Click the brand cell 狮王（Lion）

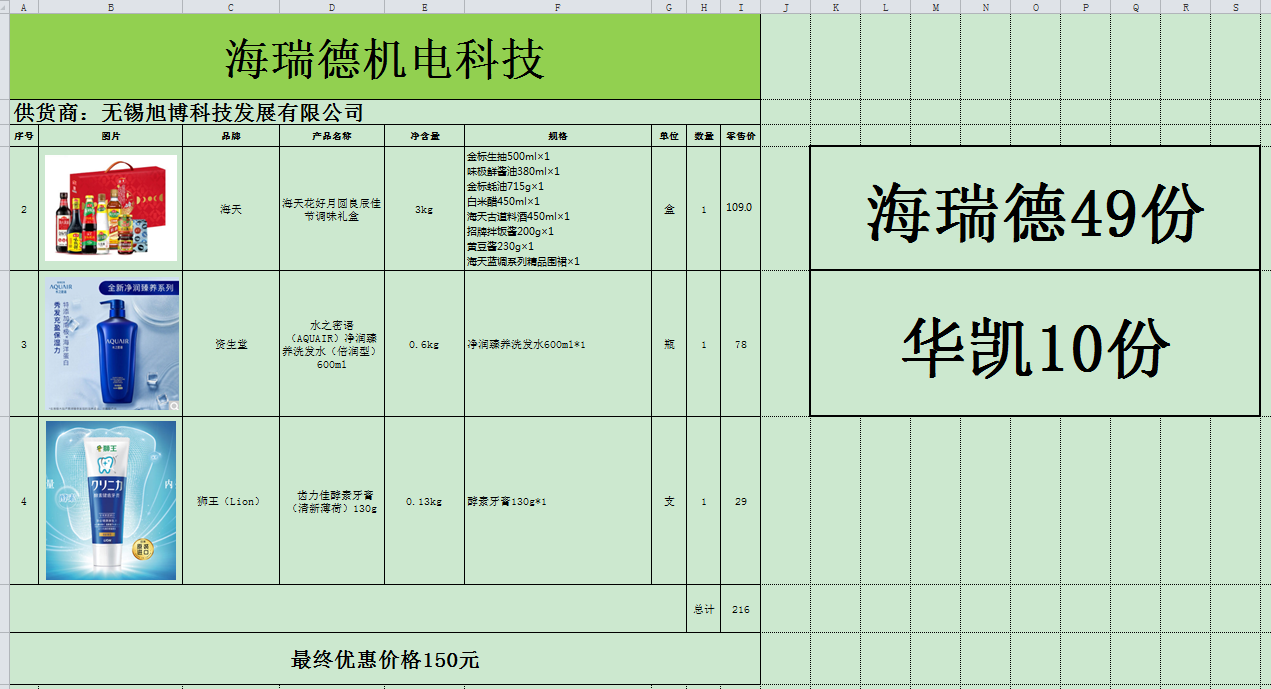pos(231,501)
